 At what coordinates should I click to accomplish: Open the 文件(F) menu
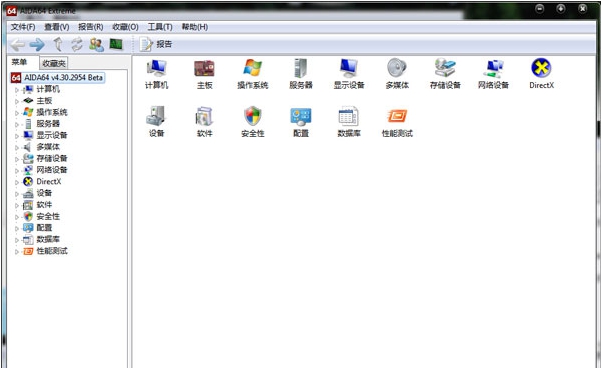(23, 27)
